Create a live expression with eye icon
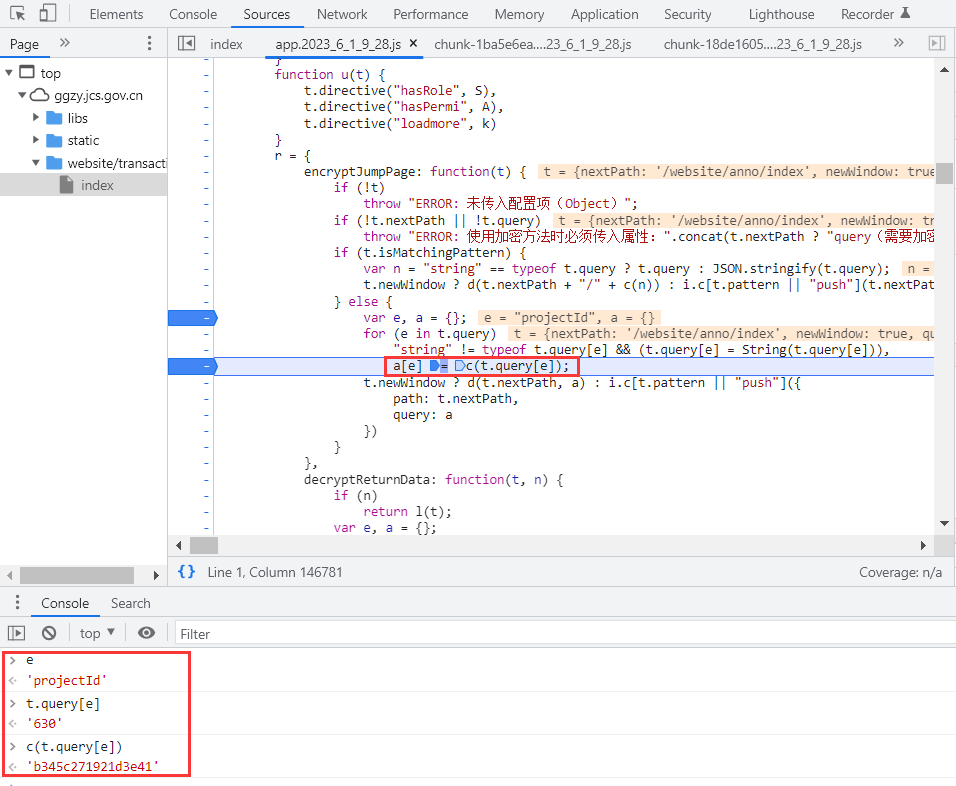956x786 pixels. pos(147,633)
